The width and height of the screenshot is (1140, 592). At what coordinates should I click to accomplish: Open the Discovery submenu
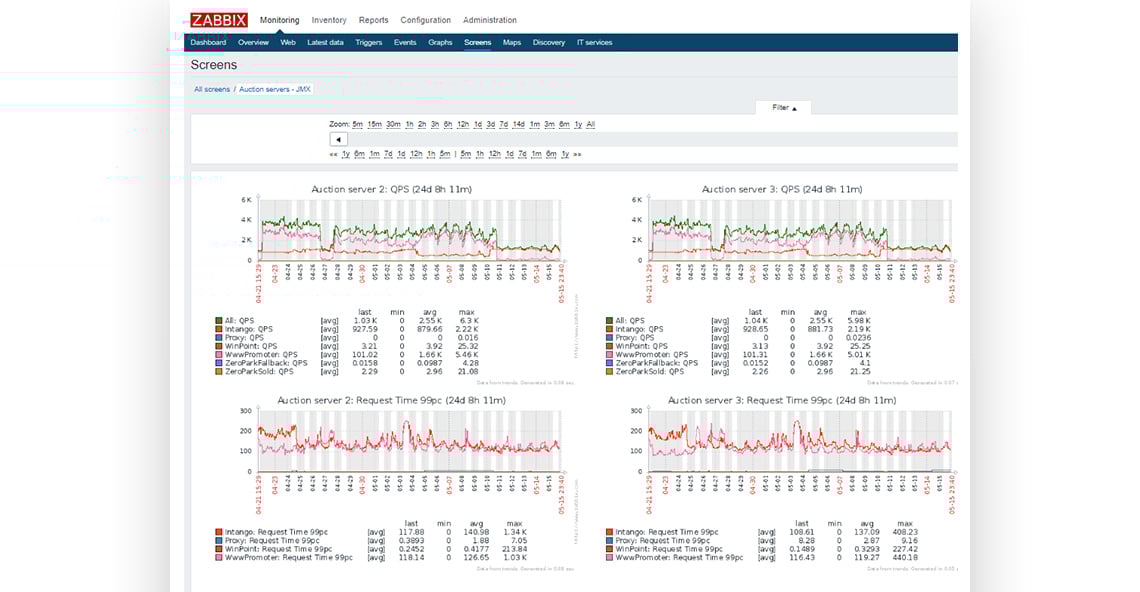[x=548, y=42]
